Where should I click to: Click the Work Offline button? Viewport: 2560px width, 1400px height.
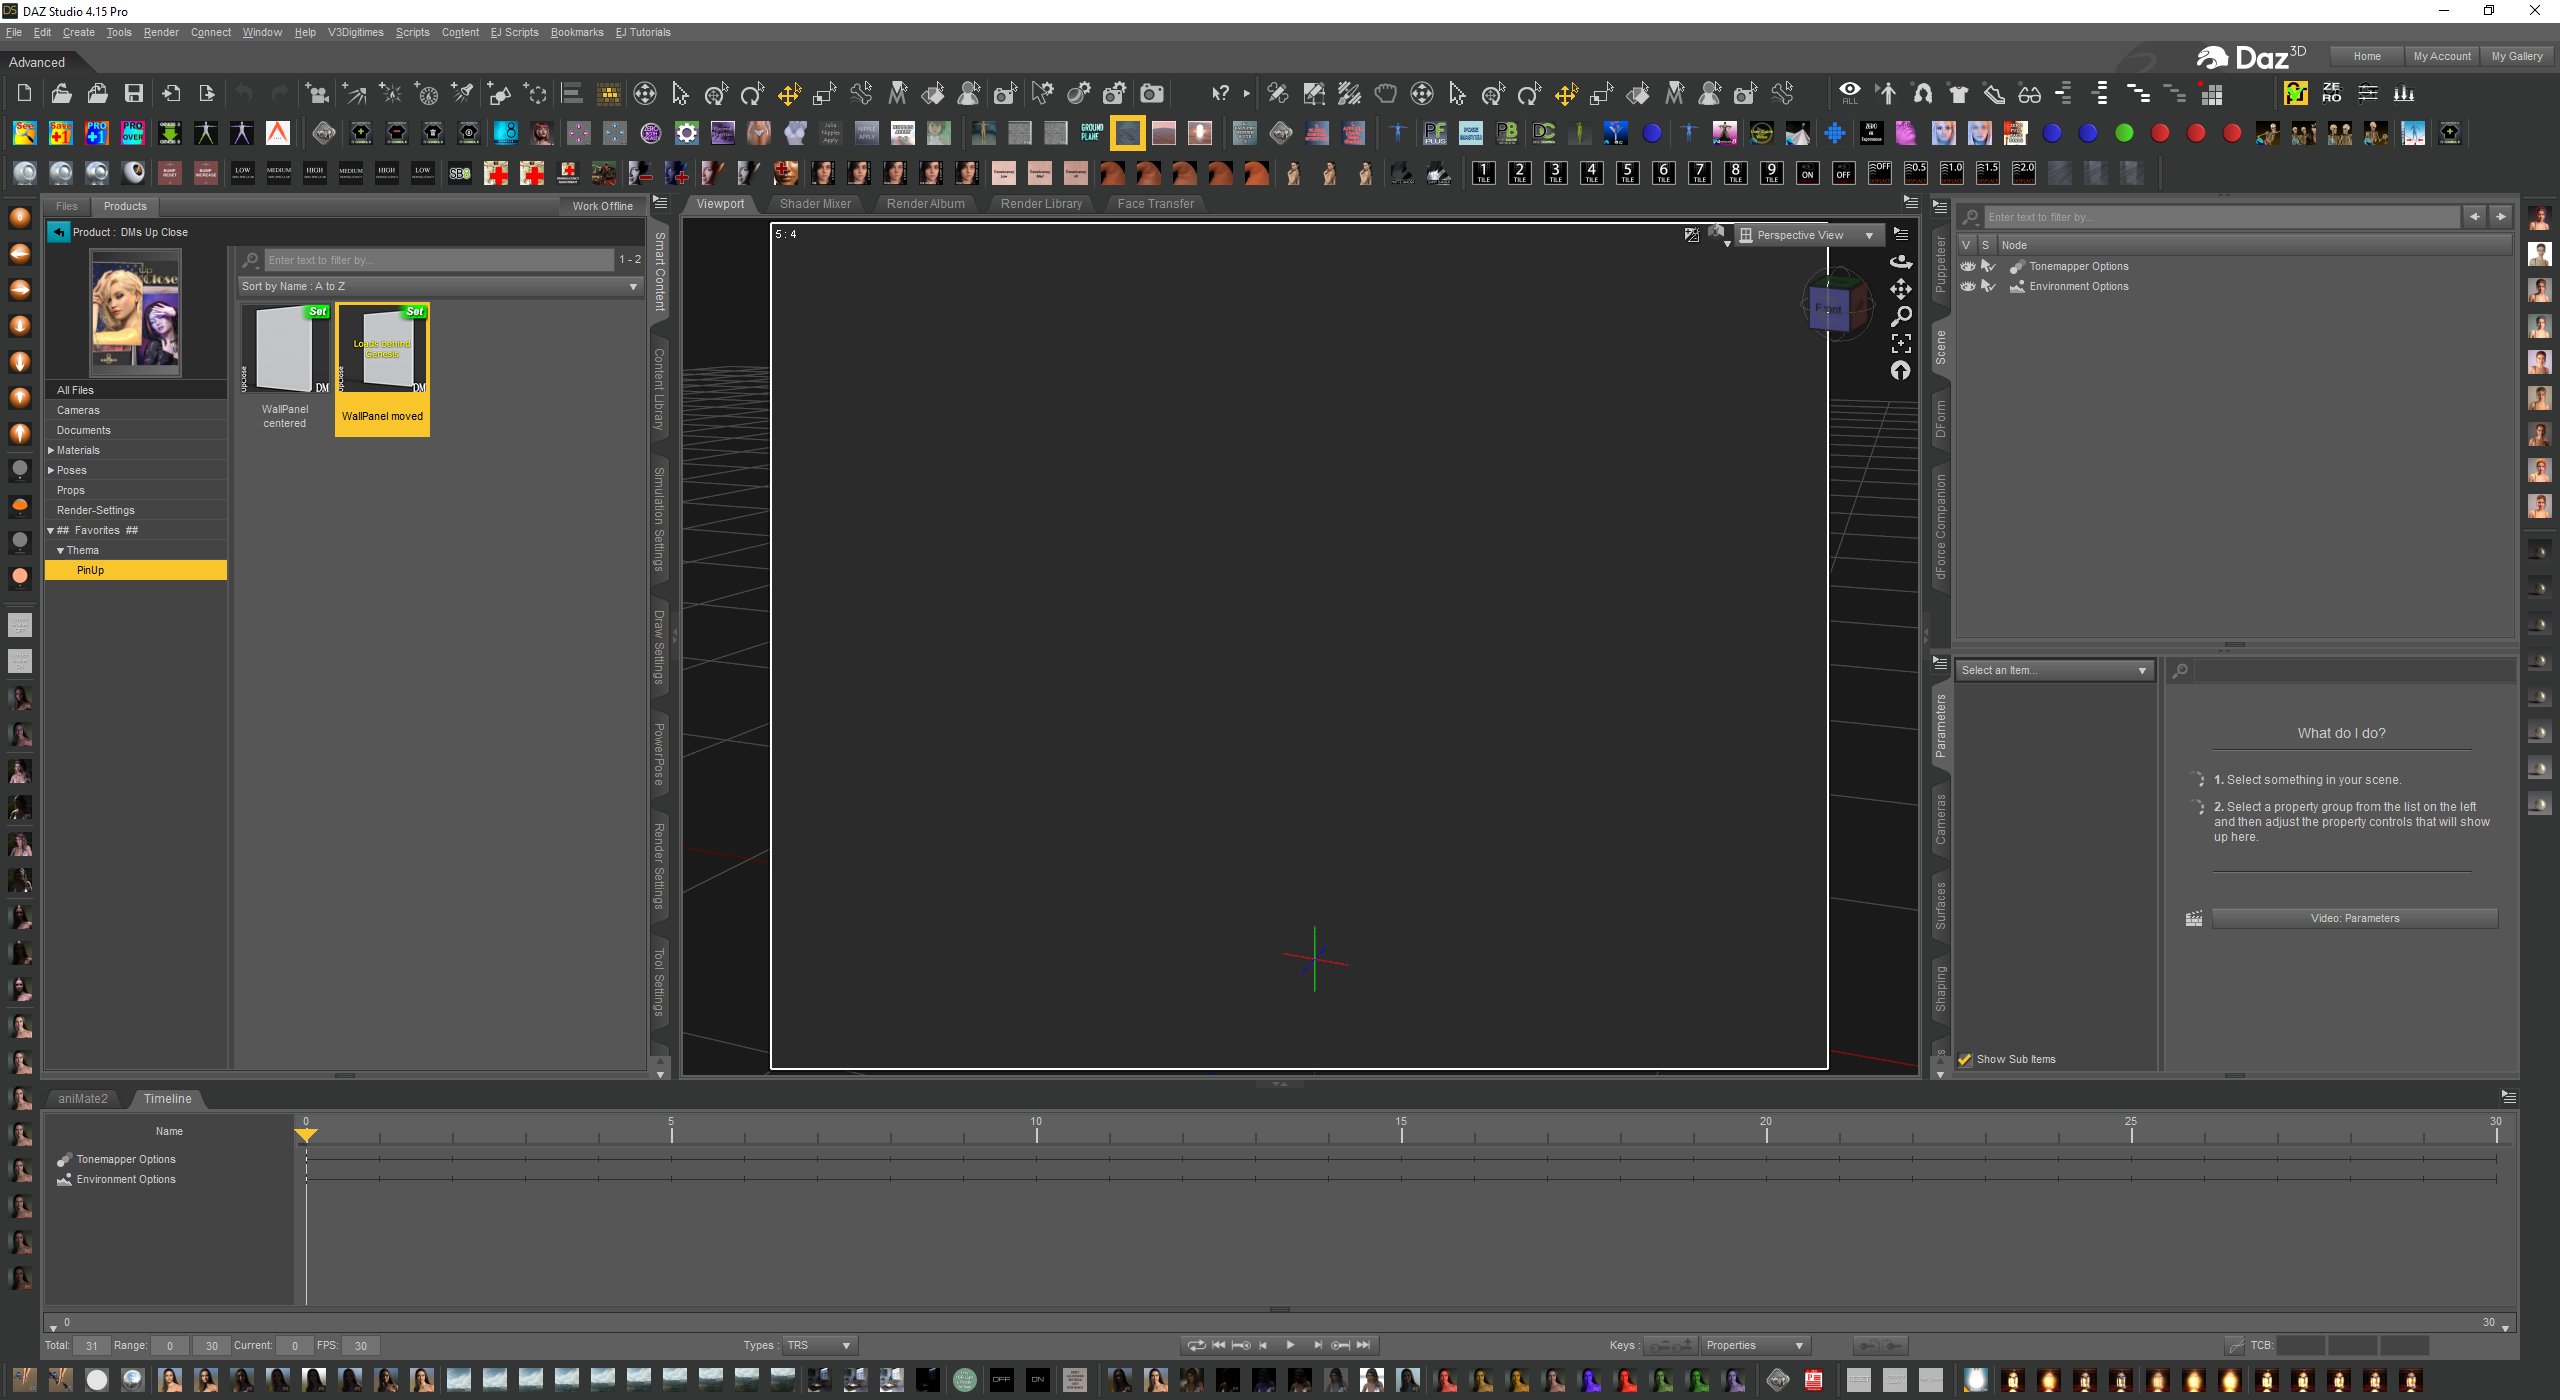[602, 206]
